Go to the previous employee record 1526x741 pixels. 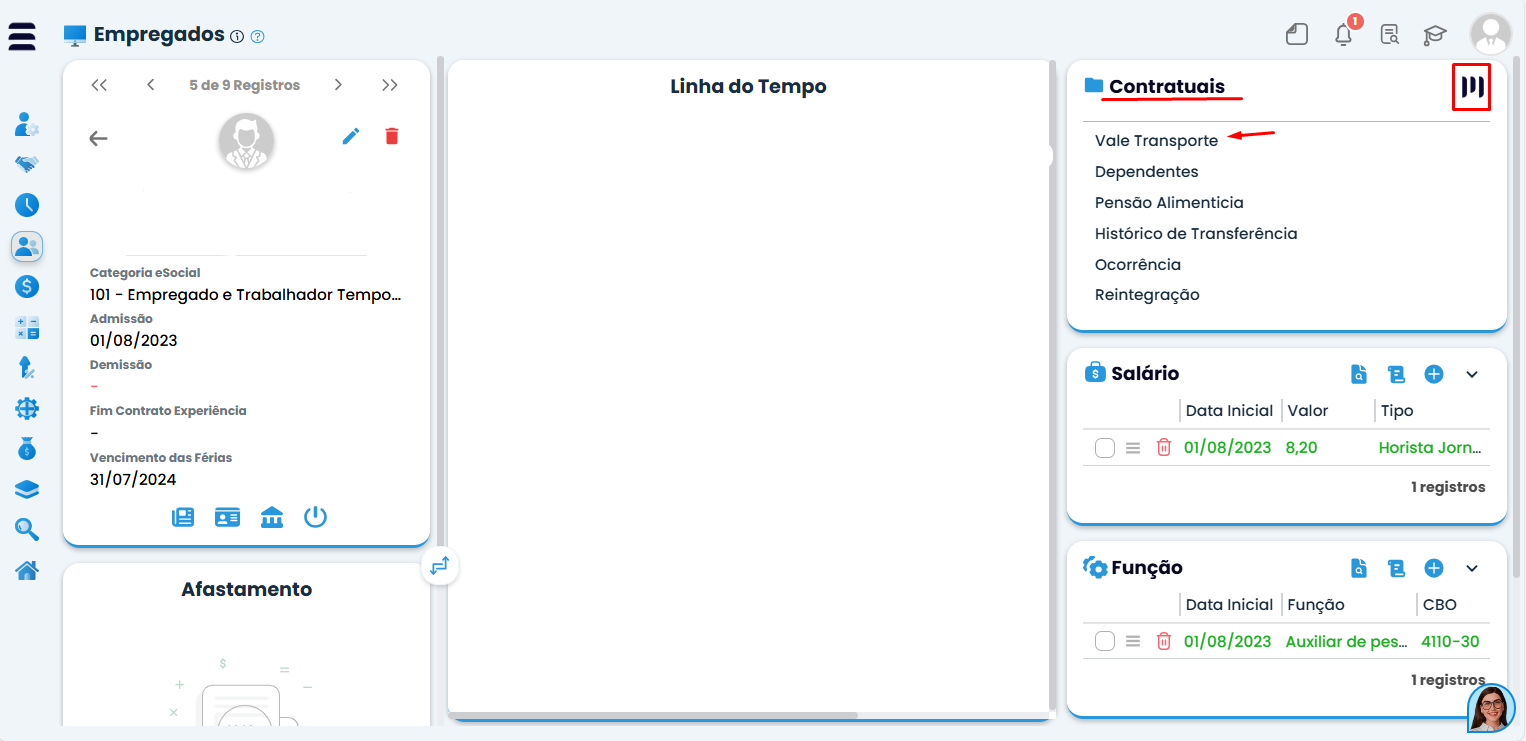click(x=150, y=85)
